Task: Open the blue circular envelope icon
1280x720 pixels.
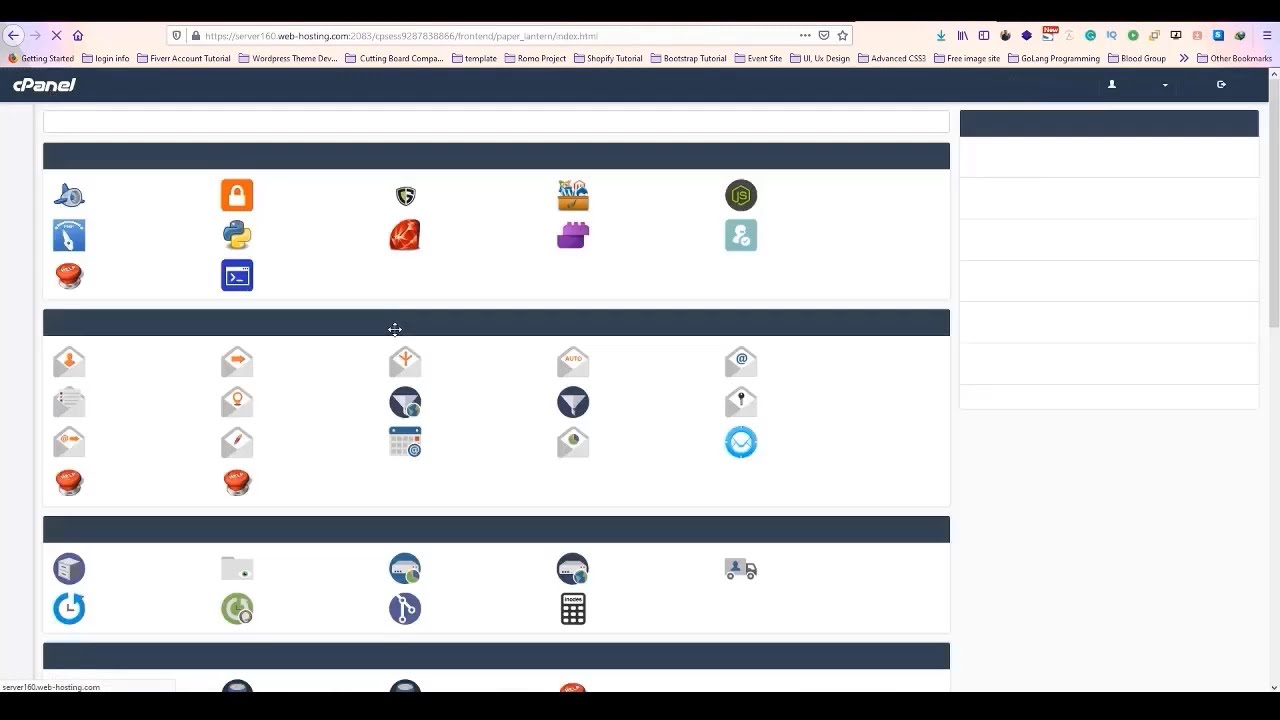Action: [x=741, y=442]
